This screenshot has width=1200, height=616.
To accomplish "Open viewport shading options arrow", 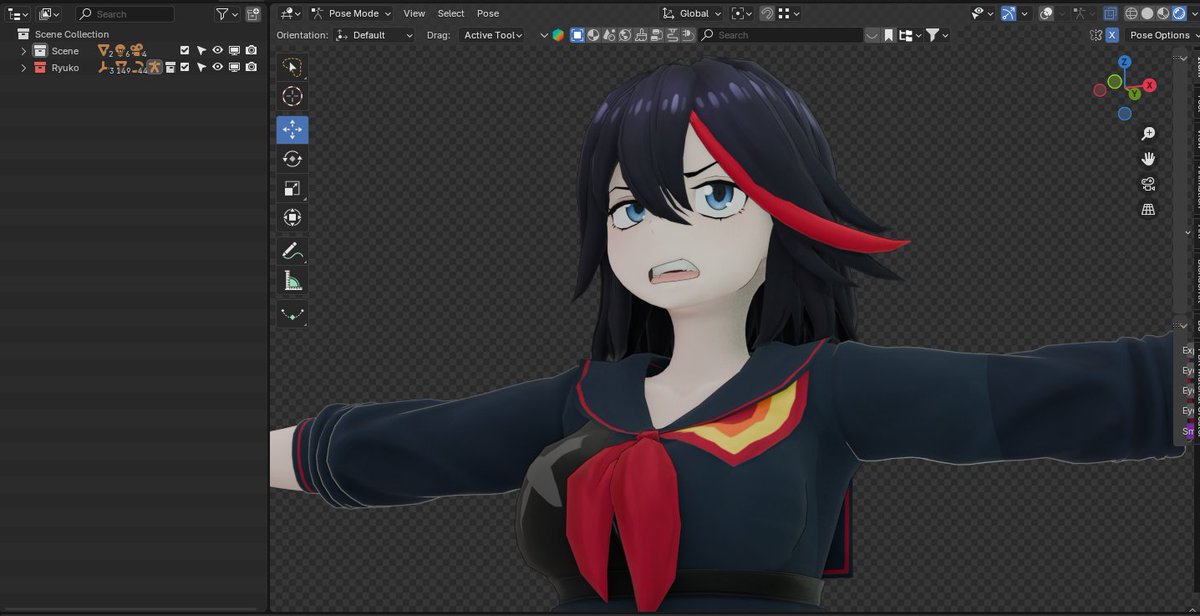I will tap(1193, 14).
